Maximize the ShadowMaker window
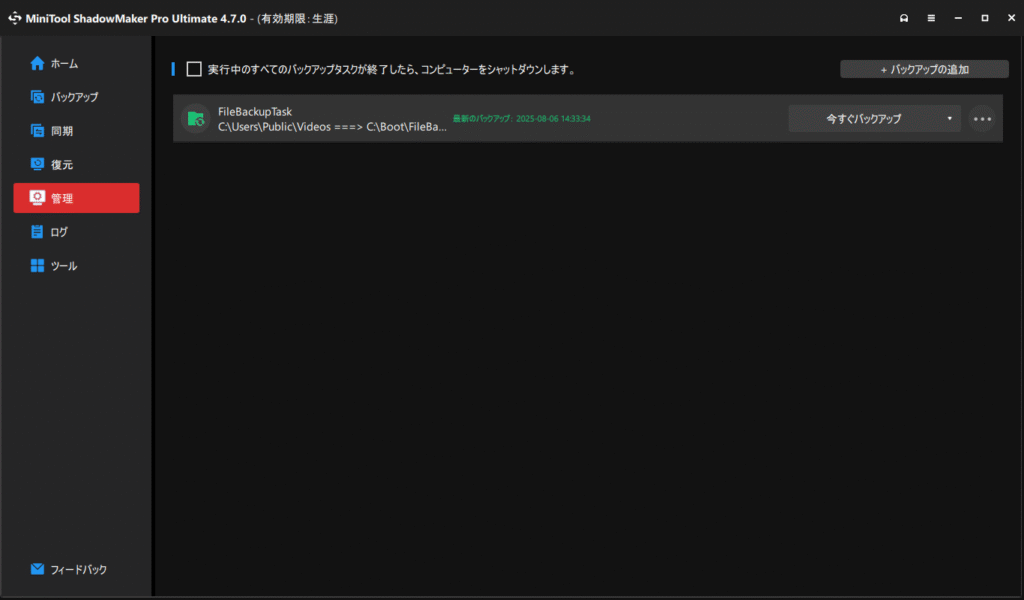 click(985, 18)
